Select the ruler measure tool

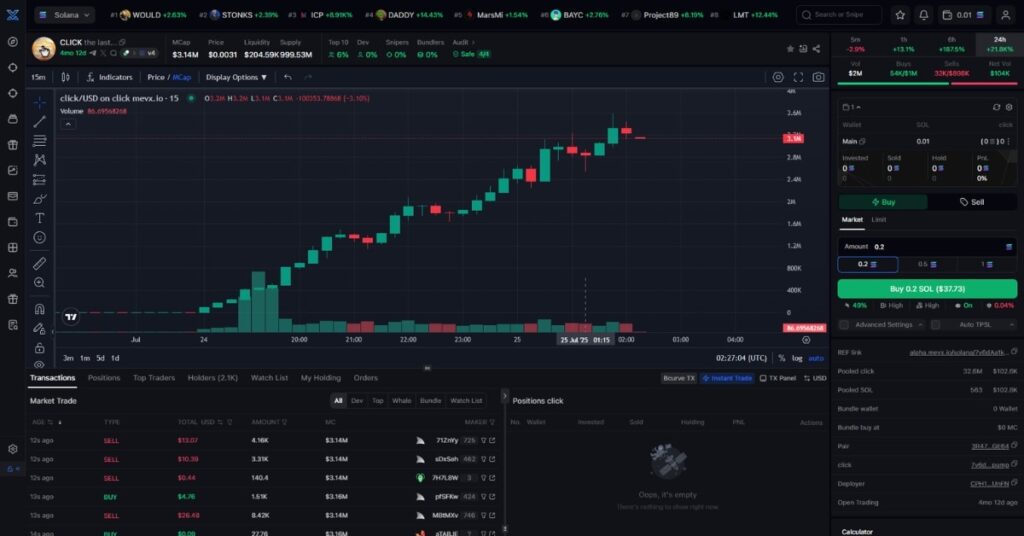pyautogui.click(x=40, y=263)
